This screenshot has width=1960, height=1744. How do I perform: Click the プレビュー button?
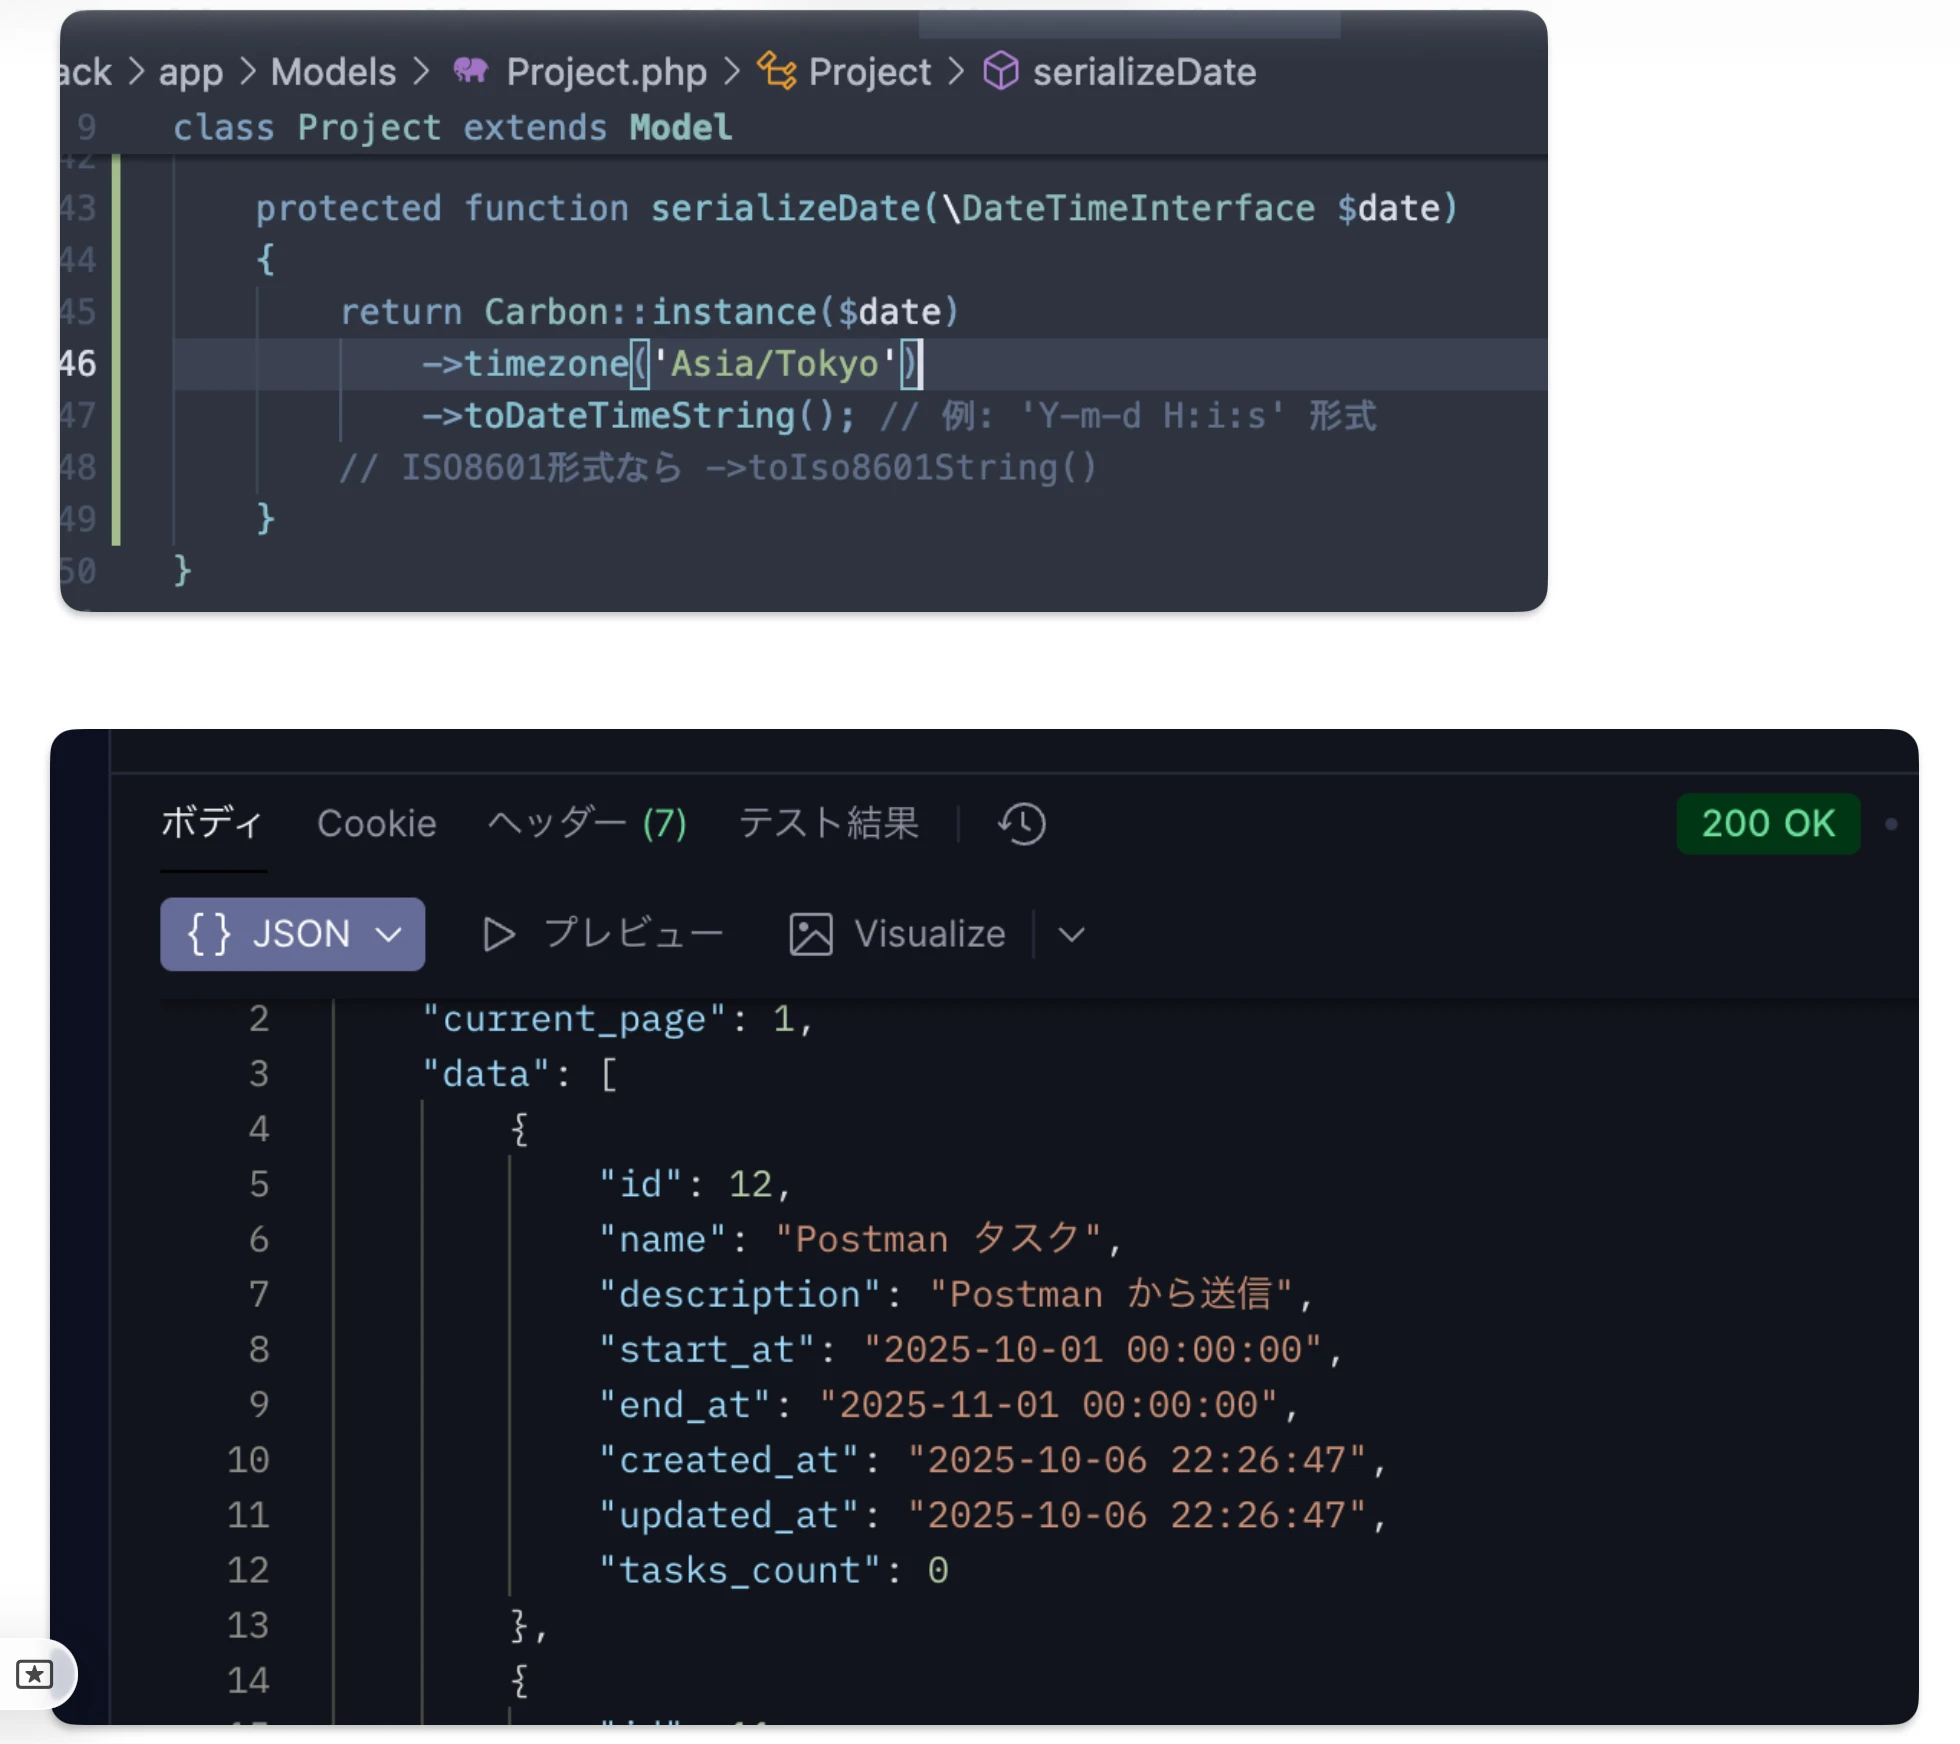coord(632,934)
